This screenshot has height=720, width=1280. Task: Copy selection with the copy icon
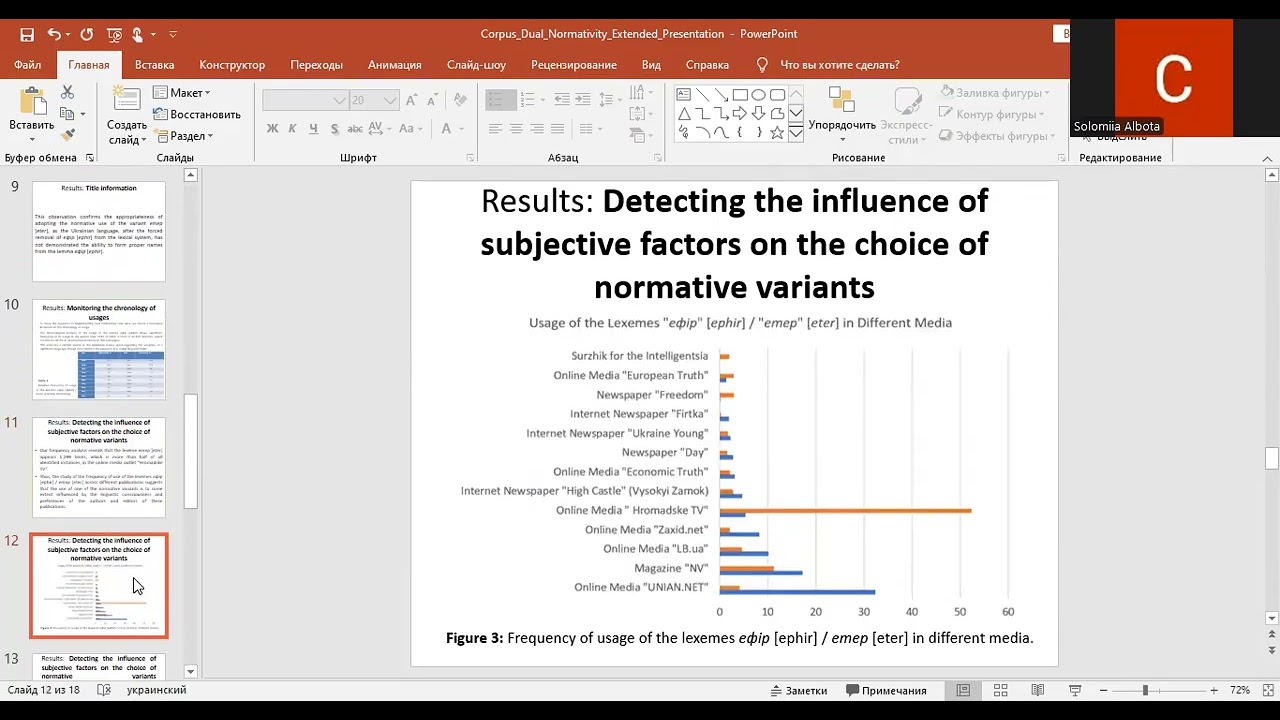[68, 114]
